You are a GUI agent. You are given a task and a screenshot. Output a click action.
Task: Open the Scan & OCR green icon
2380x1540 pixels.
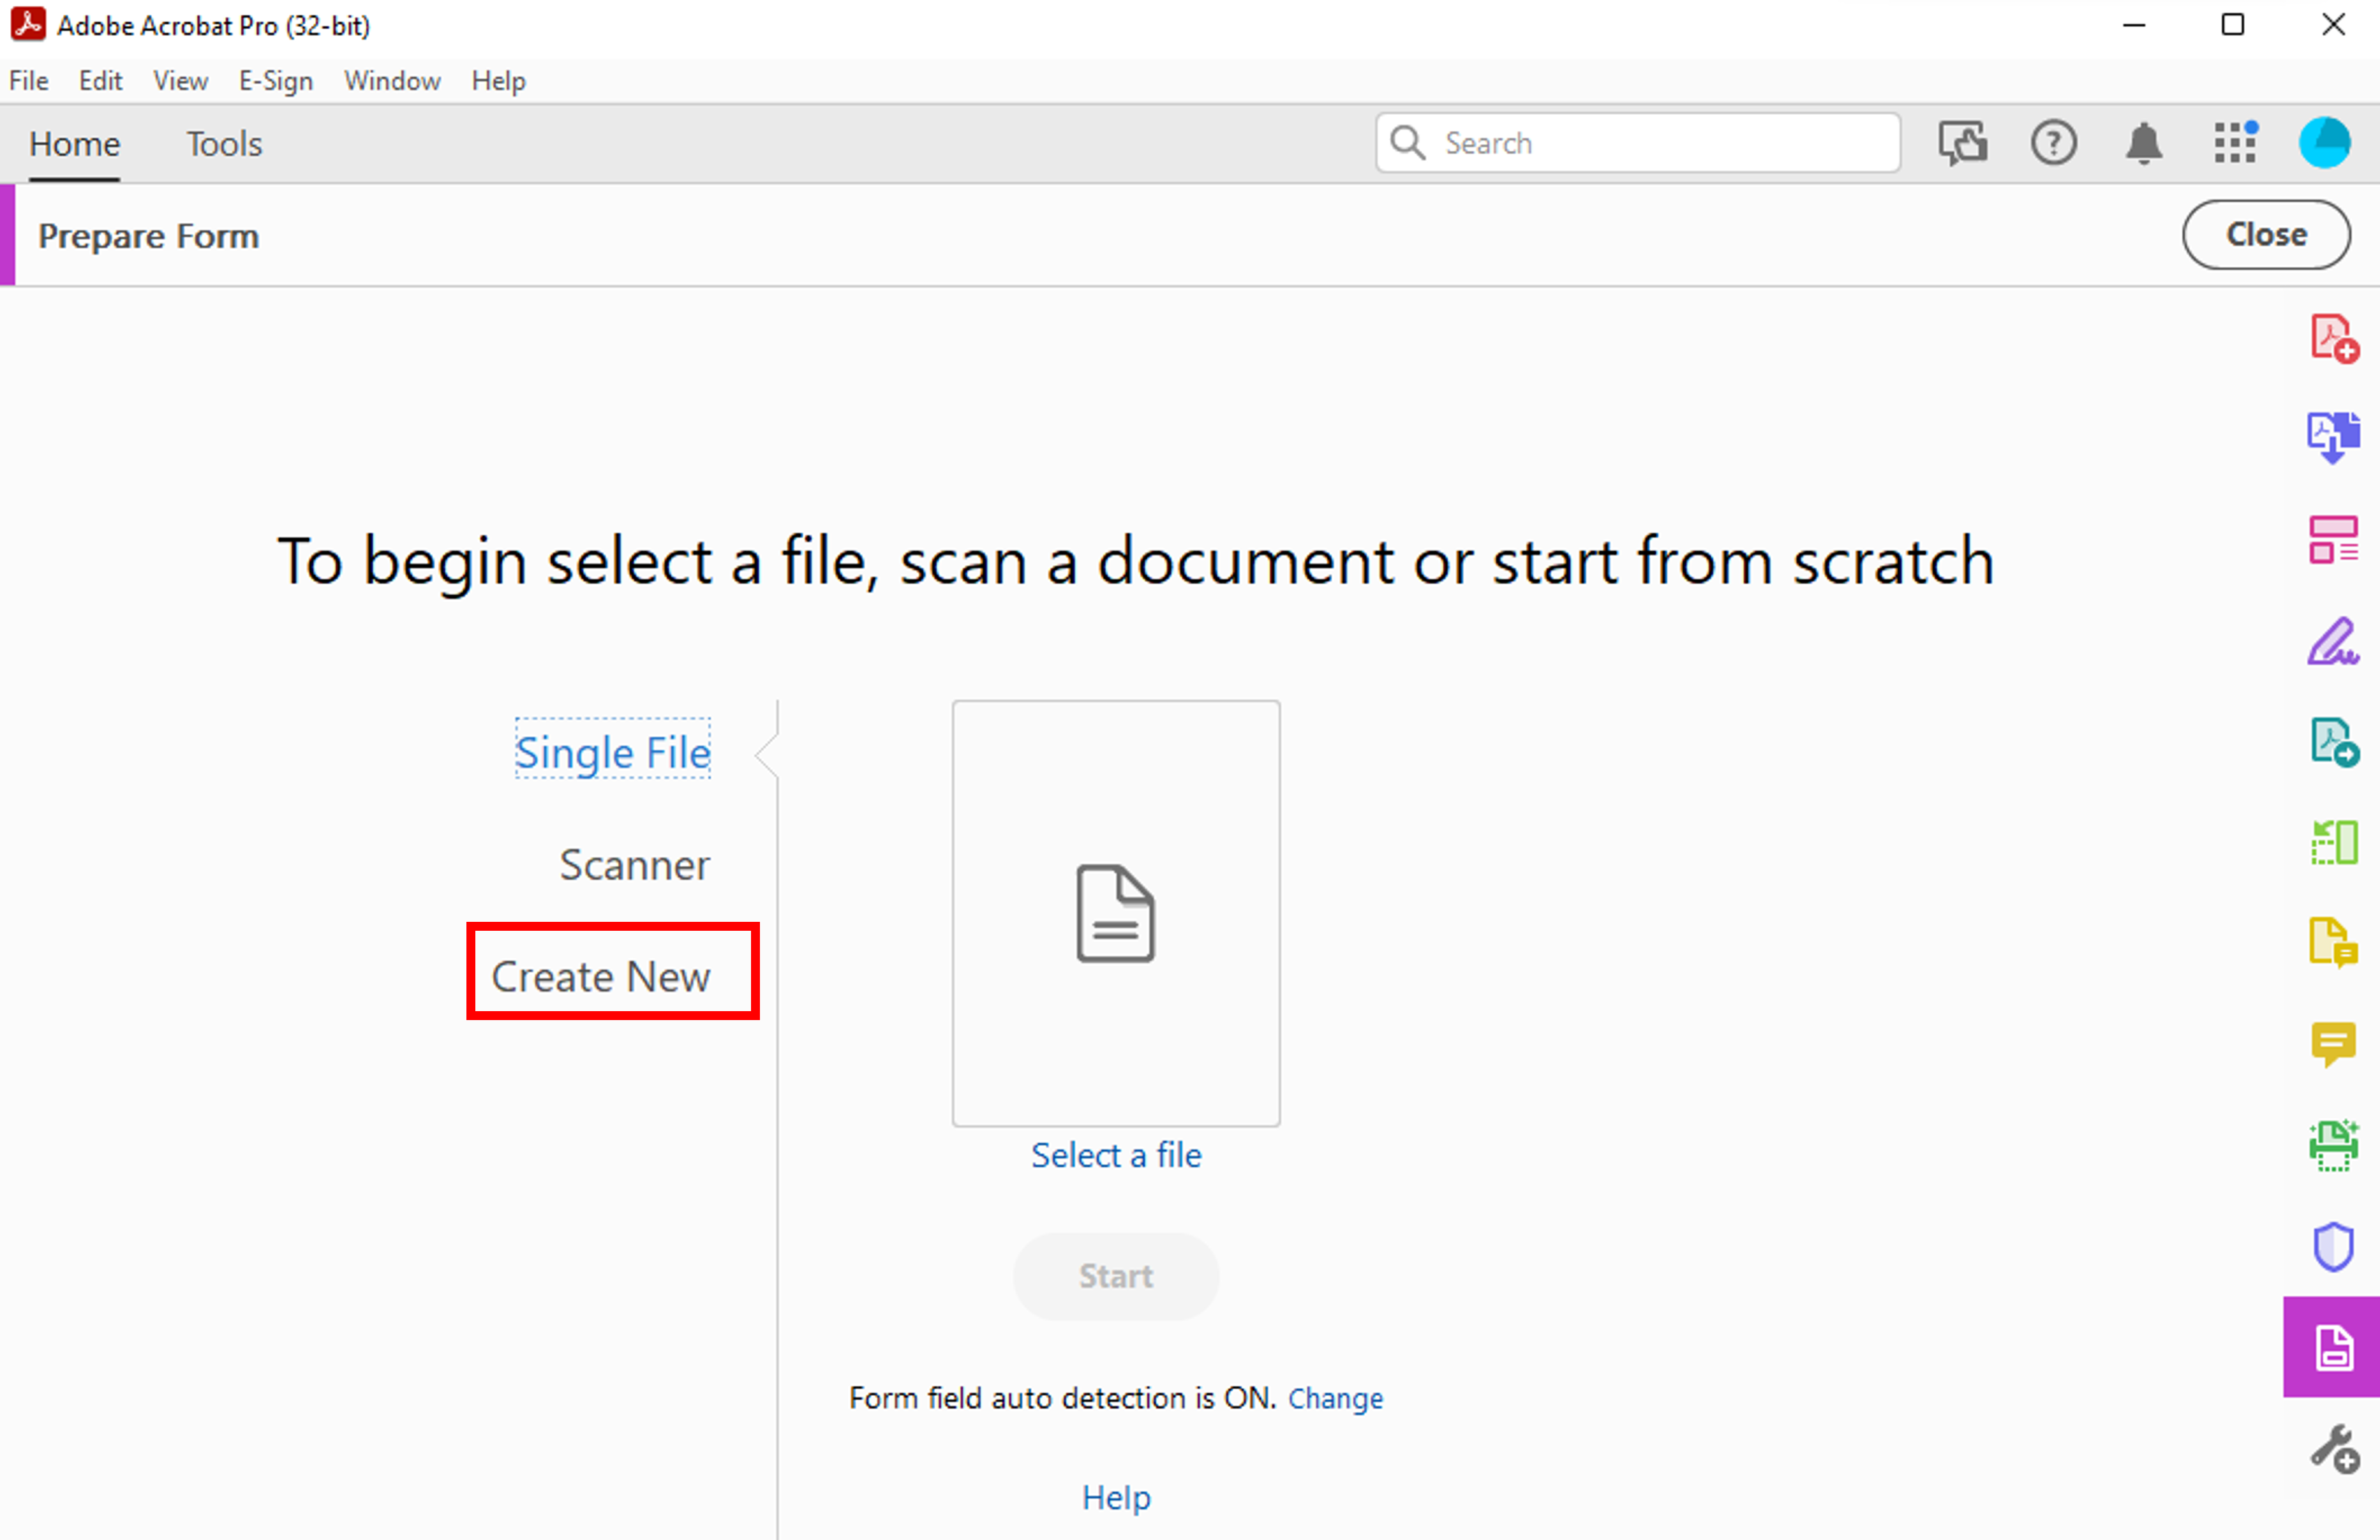pyautogui.click(x=2334, y=1145)
